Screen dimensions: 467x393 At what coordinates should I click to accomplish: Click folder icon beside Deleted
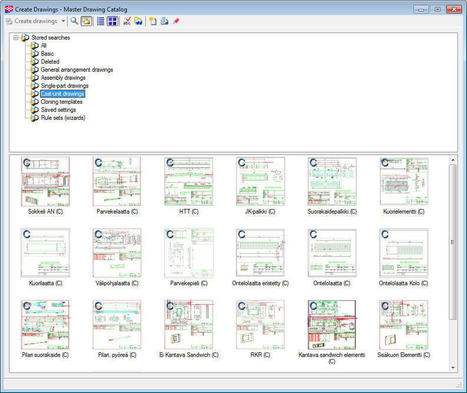(35, 62)
